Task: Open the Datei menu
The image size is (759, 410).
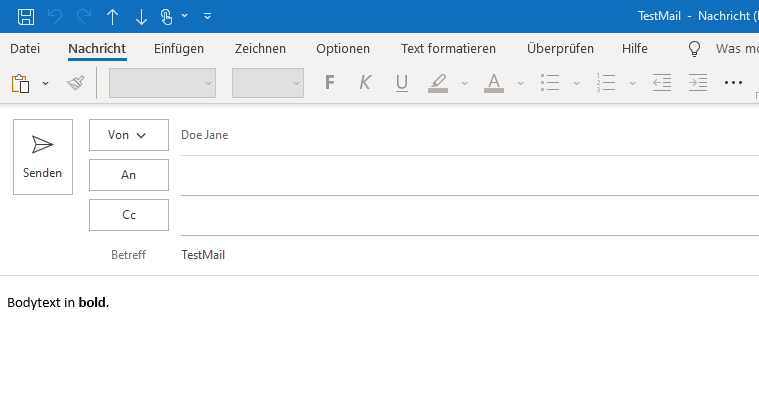Action: 25,49
